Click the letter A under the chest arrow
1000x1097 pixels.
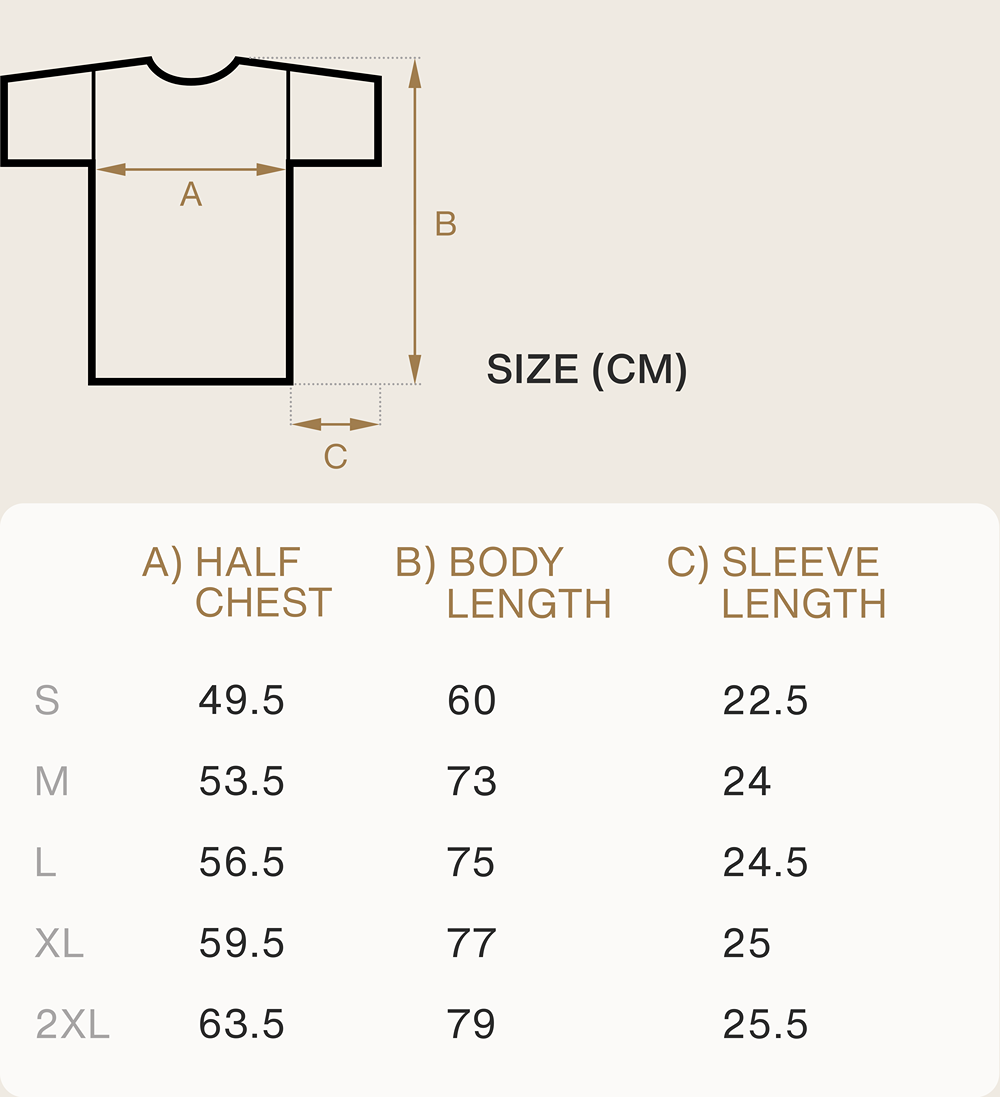click(x=191, y=195)
